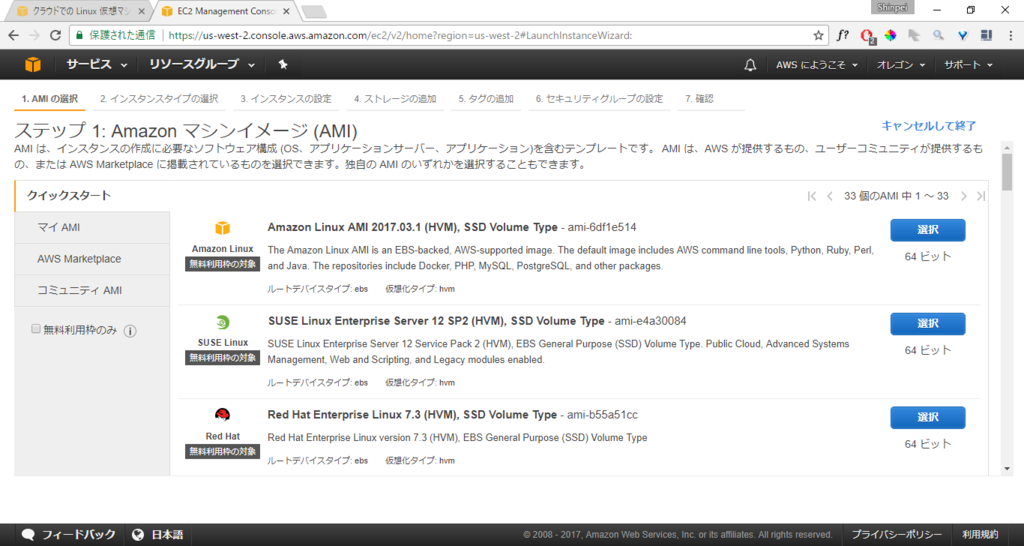Click the Shinpei profile button
1024x546 pixels.
(x=893, y=7)
